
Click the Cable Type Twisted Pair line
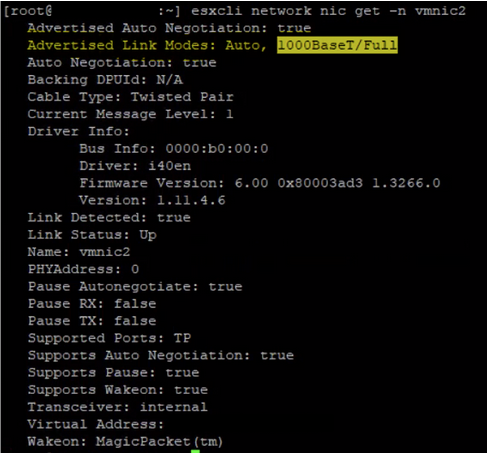click(x=130, y=97)
